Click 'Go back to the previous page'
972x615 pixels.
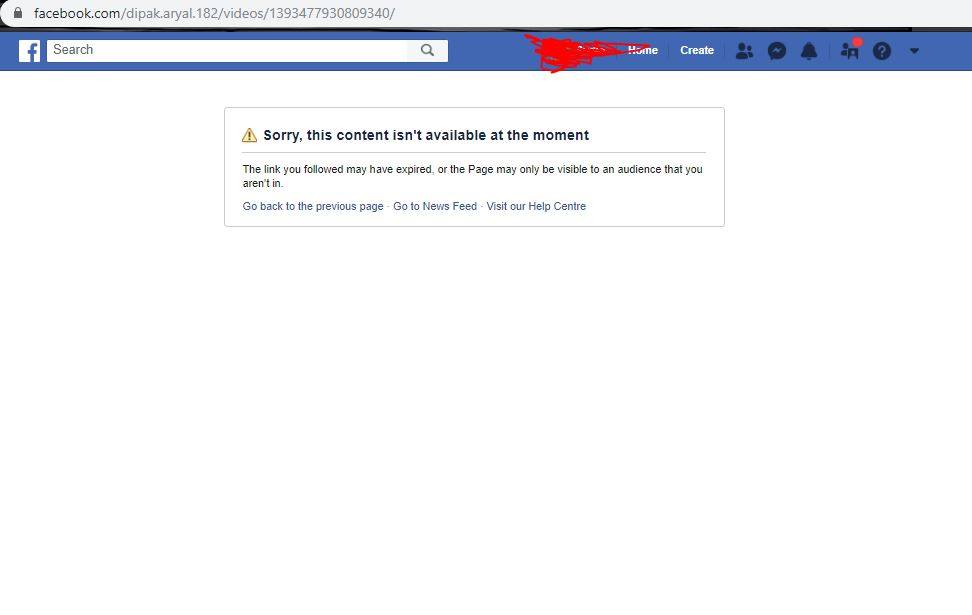tap(313, 206)
